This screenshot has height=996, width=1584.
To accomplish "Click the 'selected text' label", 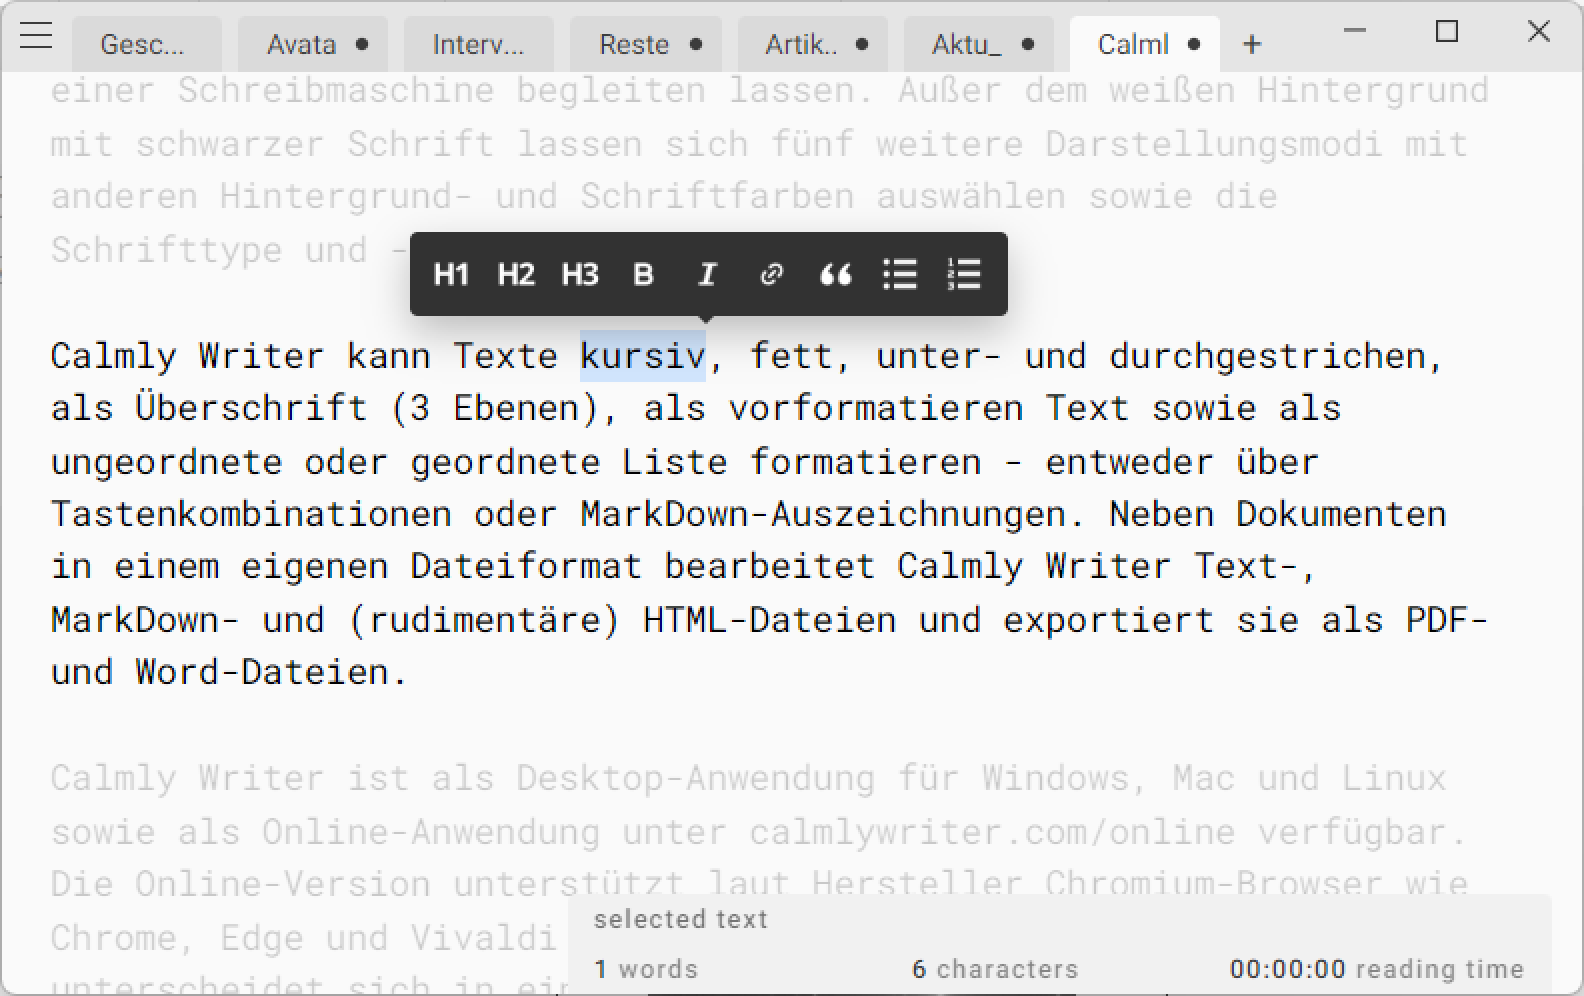I will click(681, 919).
